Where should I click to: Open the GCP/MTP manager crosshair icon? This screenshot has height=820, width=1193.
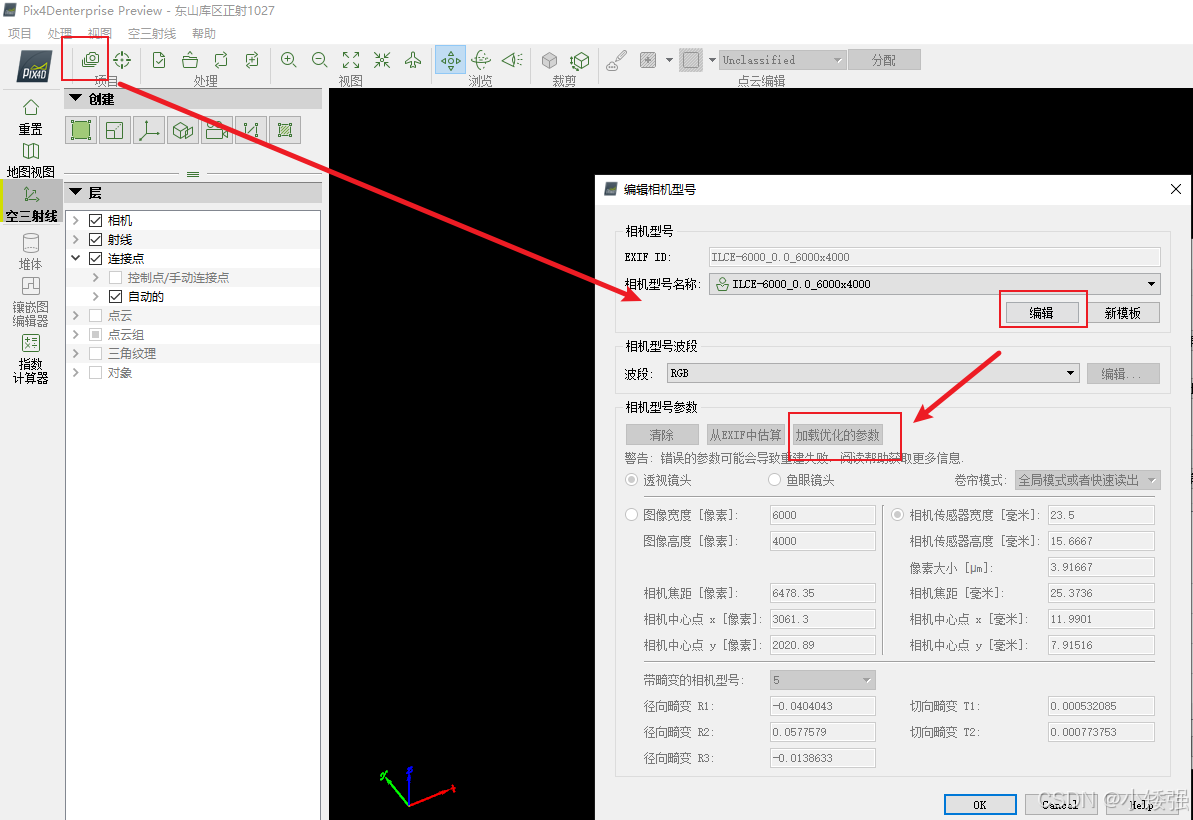point(122,59)
